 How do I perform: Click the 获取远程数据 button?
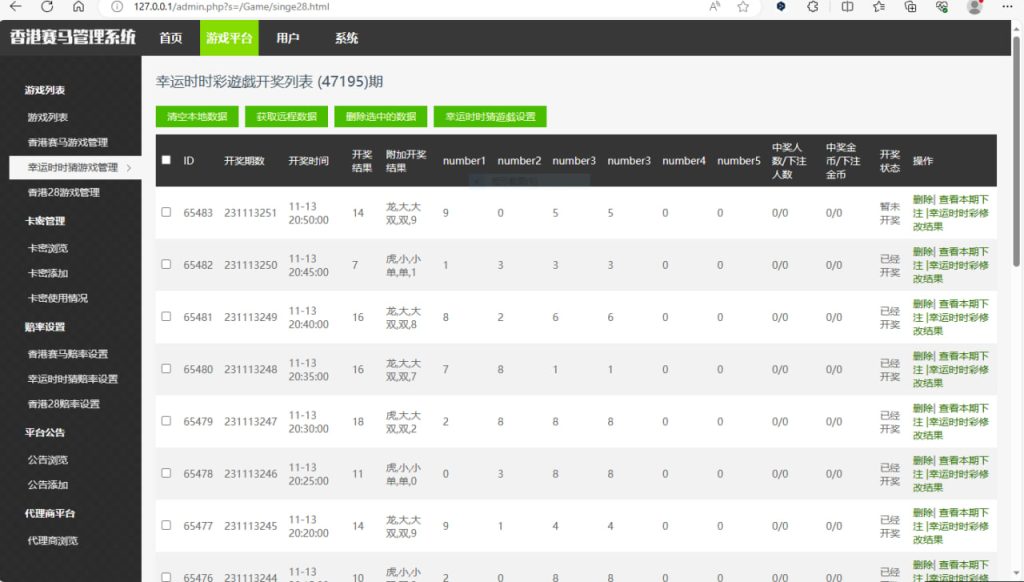(287, 116)
